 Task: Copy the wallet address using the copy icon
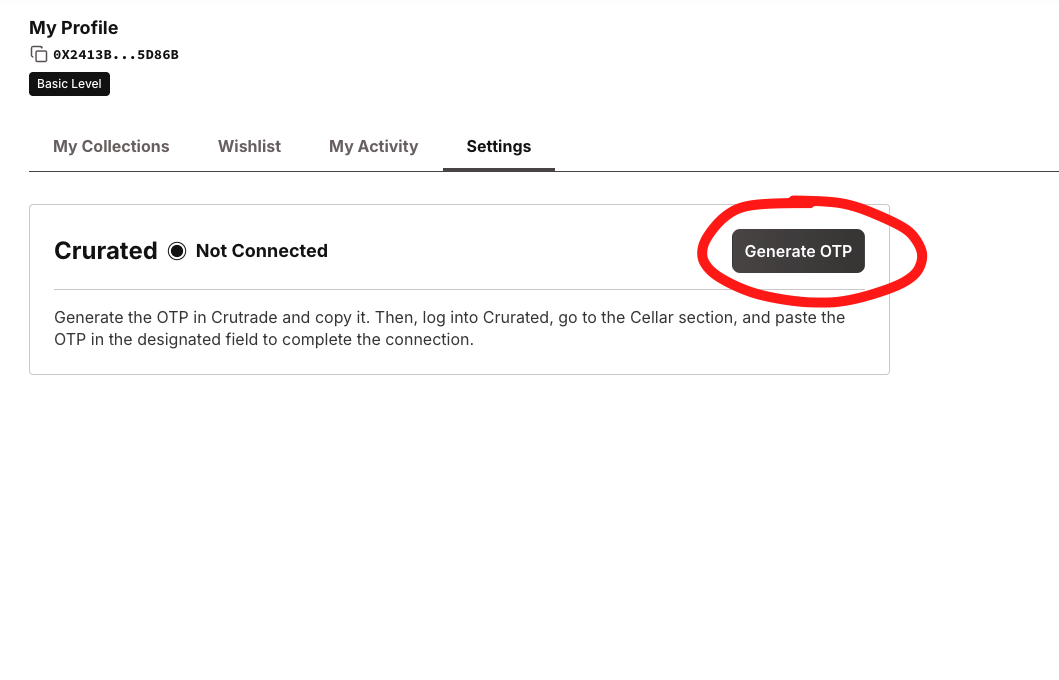coord(38,54)
